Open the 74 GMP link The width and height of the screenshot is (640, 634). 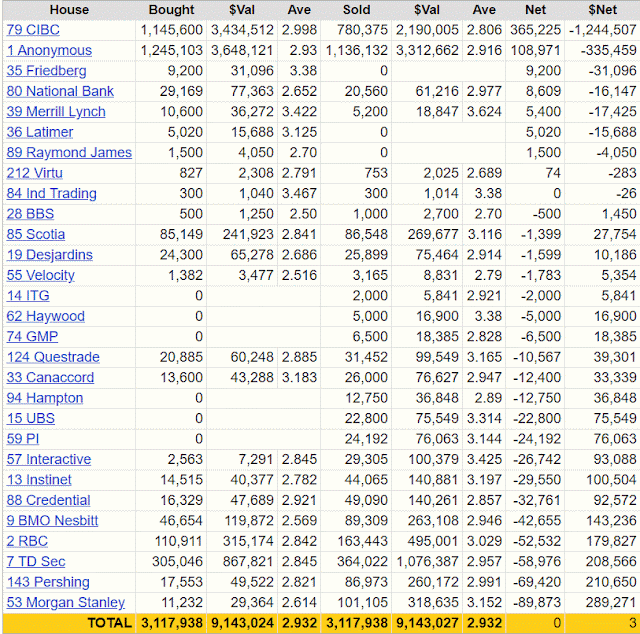(x=32, y=336)
